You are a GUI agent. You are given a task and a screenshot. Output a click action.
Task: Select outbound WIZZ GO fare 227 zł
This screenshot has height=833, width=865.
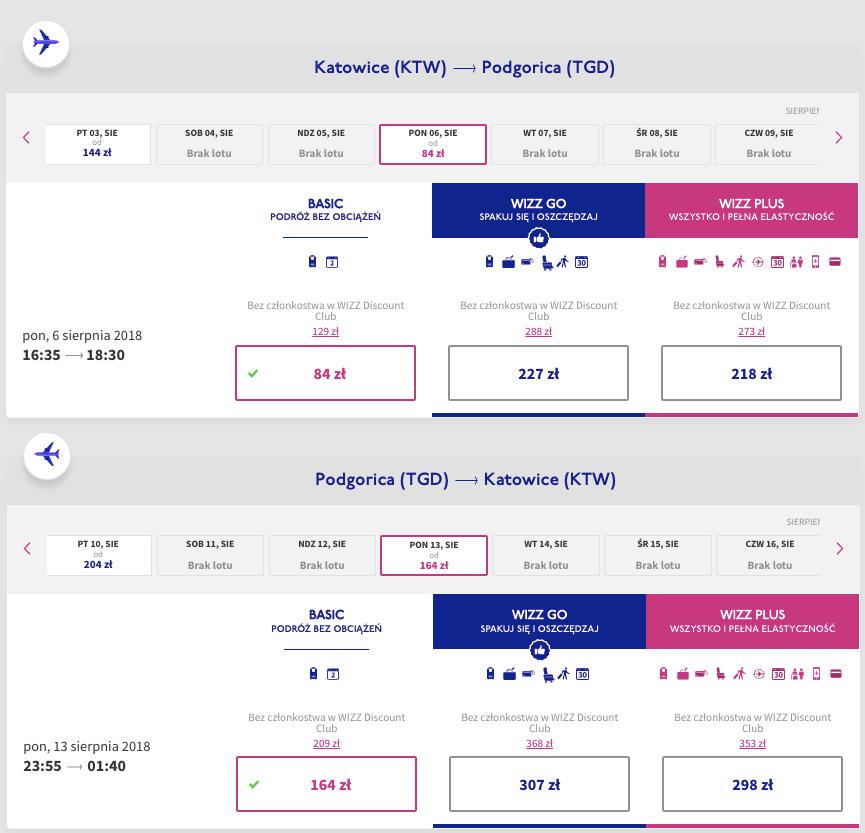(x=538, y=373)
